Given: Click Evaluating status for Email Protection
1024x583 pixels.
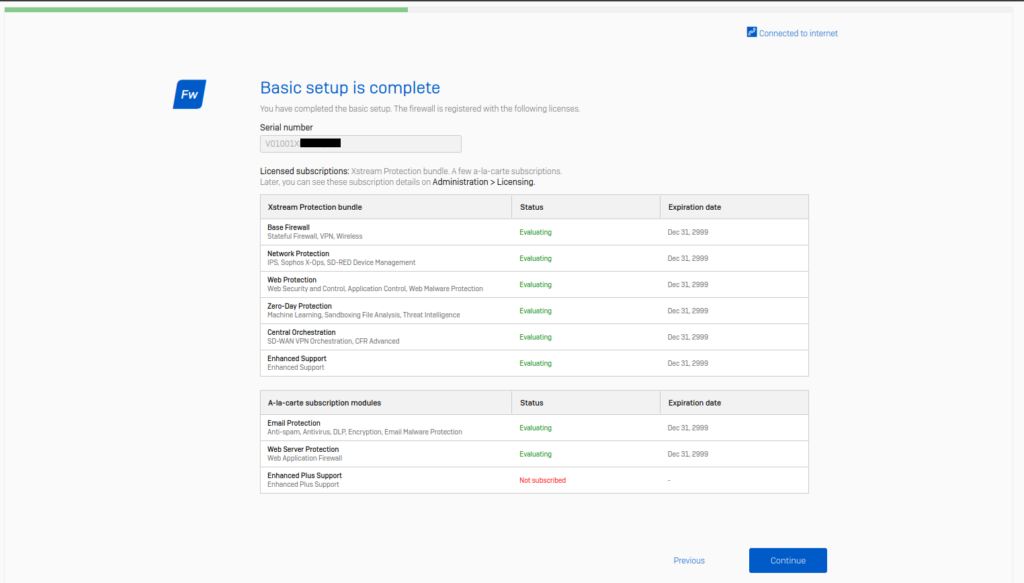Looking at the screenshot, I should tap(535, 428).
